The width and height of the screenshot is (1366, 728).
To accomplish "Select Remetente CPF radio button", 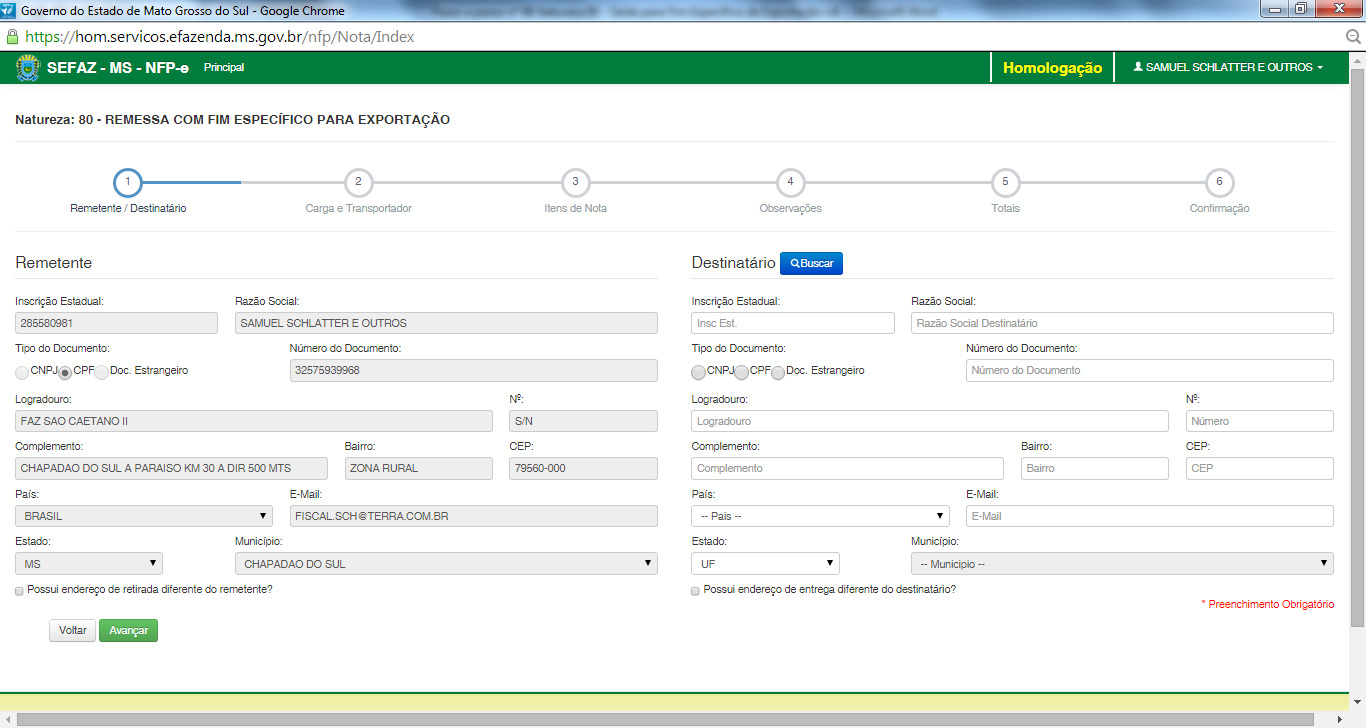I will tap(65, 372).
